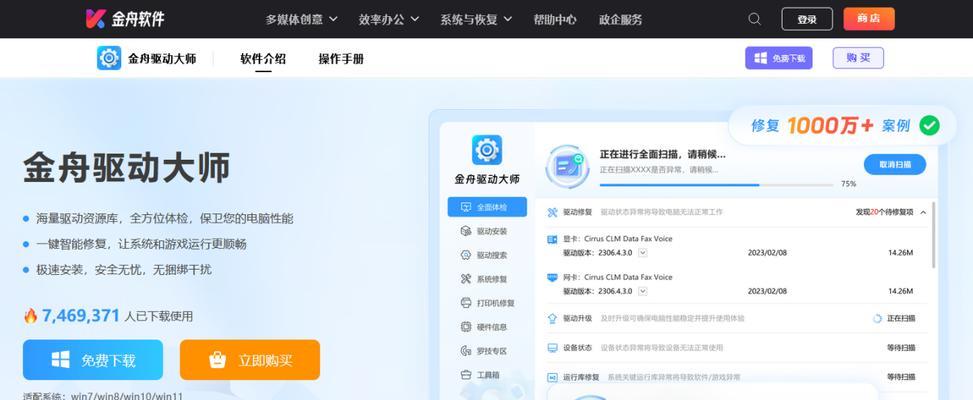The width and height of the screenshot is (973, 400).
Task: Select 系统修复 tools icon in sidebar
Action: point(466,279)
